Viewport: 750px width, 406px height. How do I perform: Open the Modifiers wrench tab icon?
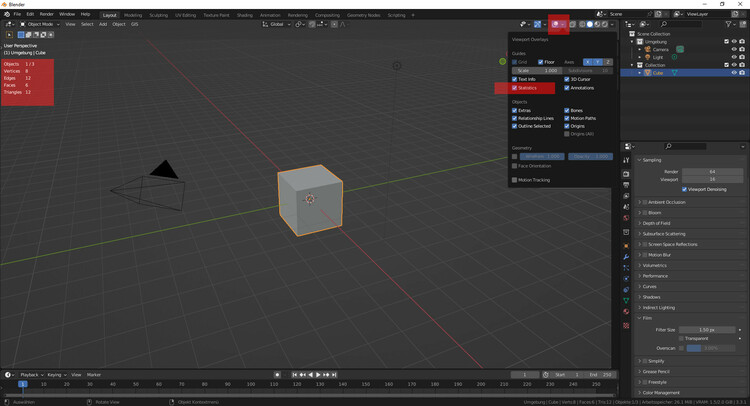tap(626, 257)
